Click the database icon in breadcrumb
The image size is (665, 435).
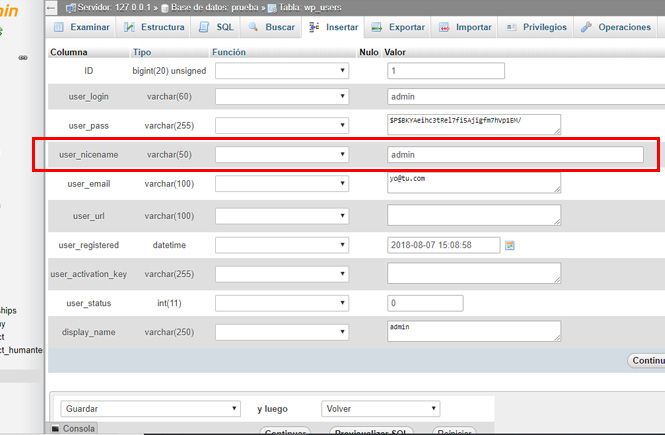point(165,8)
